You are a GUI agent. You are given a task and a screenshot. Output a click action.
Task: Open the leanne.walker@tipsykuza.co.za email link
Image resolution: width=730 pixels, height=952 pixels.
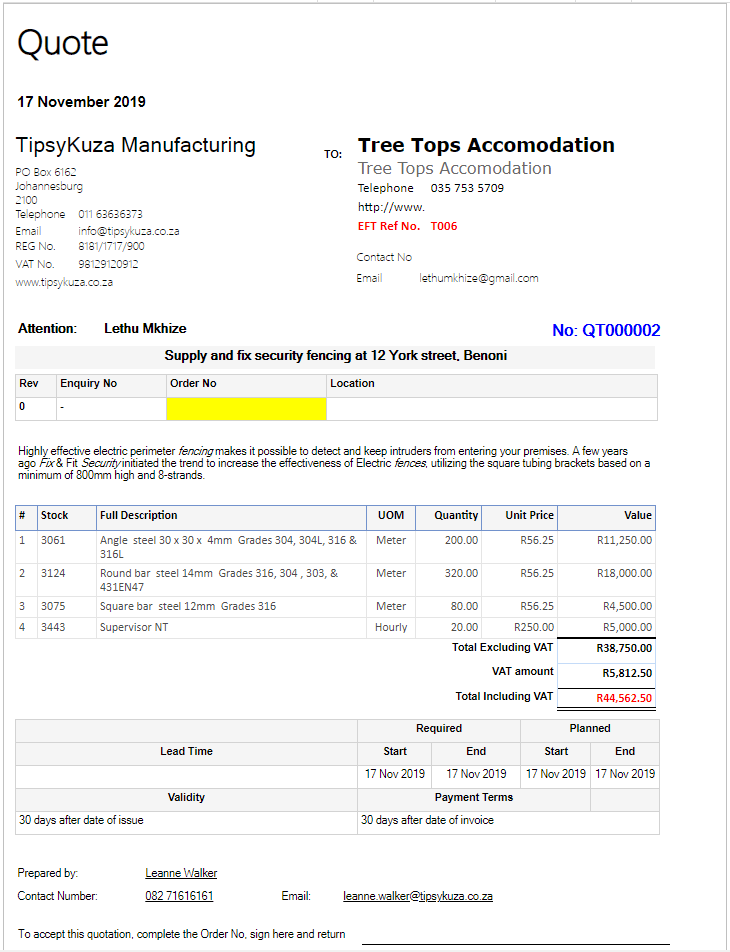point(418,896)
